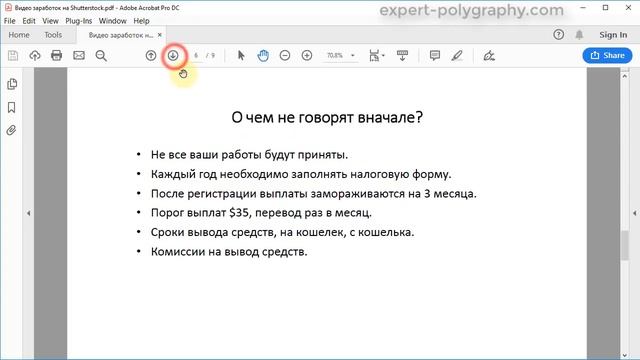This screenshot has width=640, height=360.
Task: Zoom in with plus icon
Action: pos(307,56)
